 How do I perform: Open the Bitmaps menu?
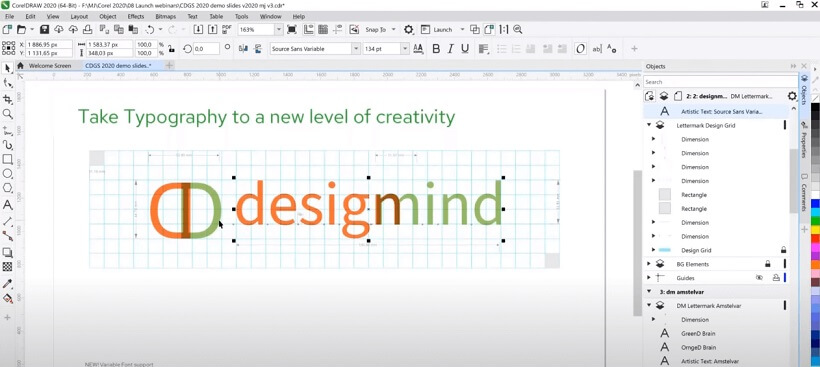[x=166, y=16]
